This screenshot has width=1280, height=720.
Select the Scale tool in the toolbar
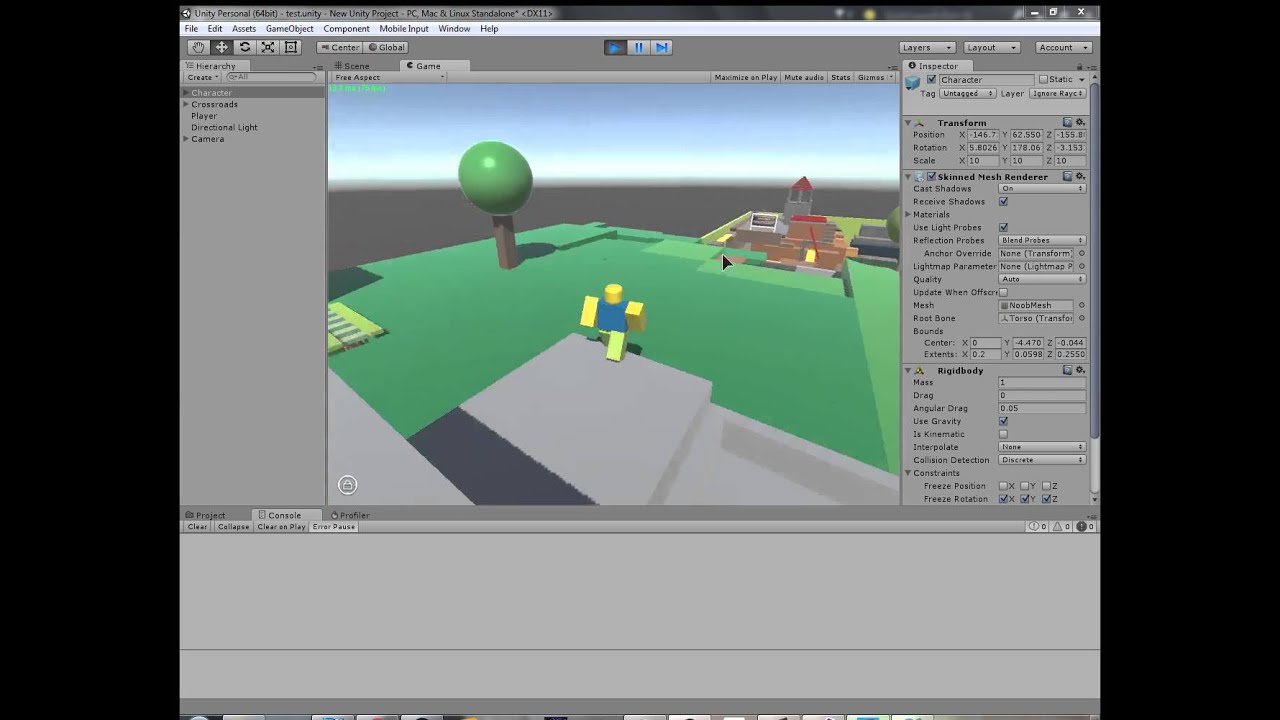tap(268, 47)
